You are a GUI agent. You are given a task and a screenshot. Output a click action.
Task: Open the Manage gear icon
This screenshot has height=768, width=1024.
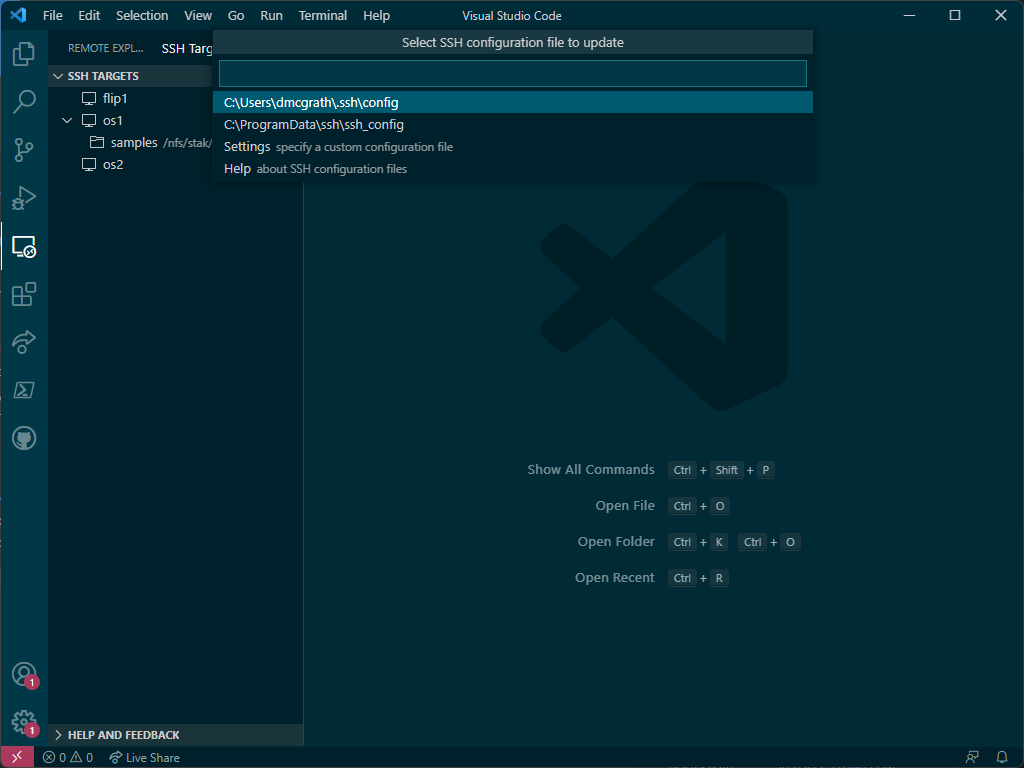tap(24, 723)
